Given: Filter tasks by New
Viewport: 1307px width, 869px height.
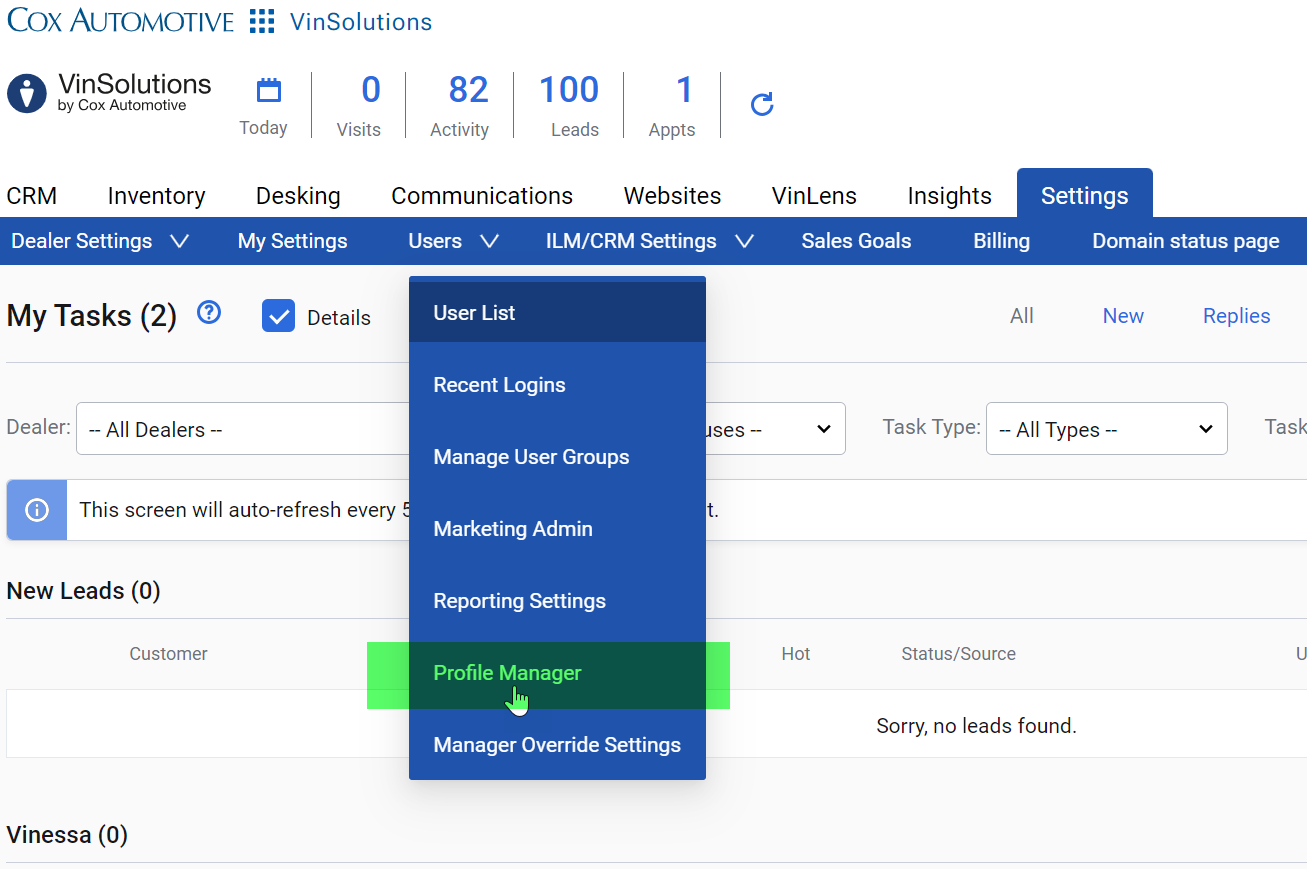Looking at the screenshot, I should (1123, 316).
